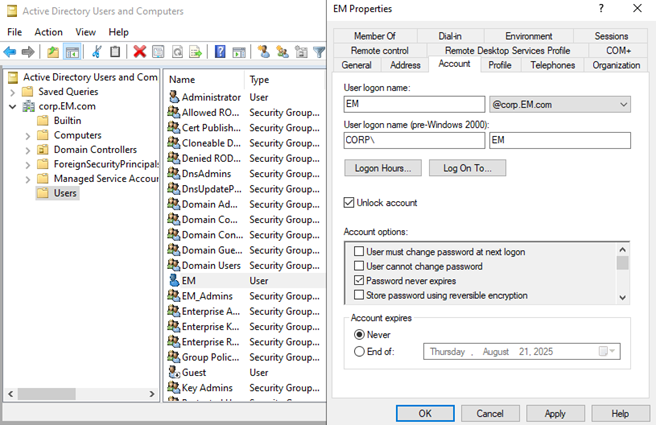This screenshot has width=656, height=425.
Task: Click the EM_Admins group icon
Action: [174, 296]
